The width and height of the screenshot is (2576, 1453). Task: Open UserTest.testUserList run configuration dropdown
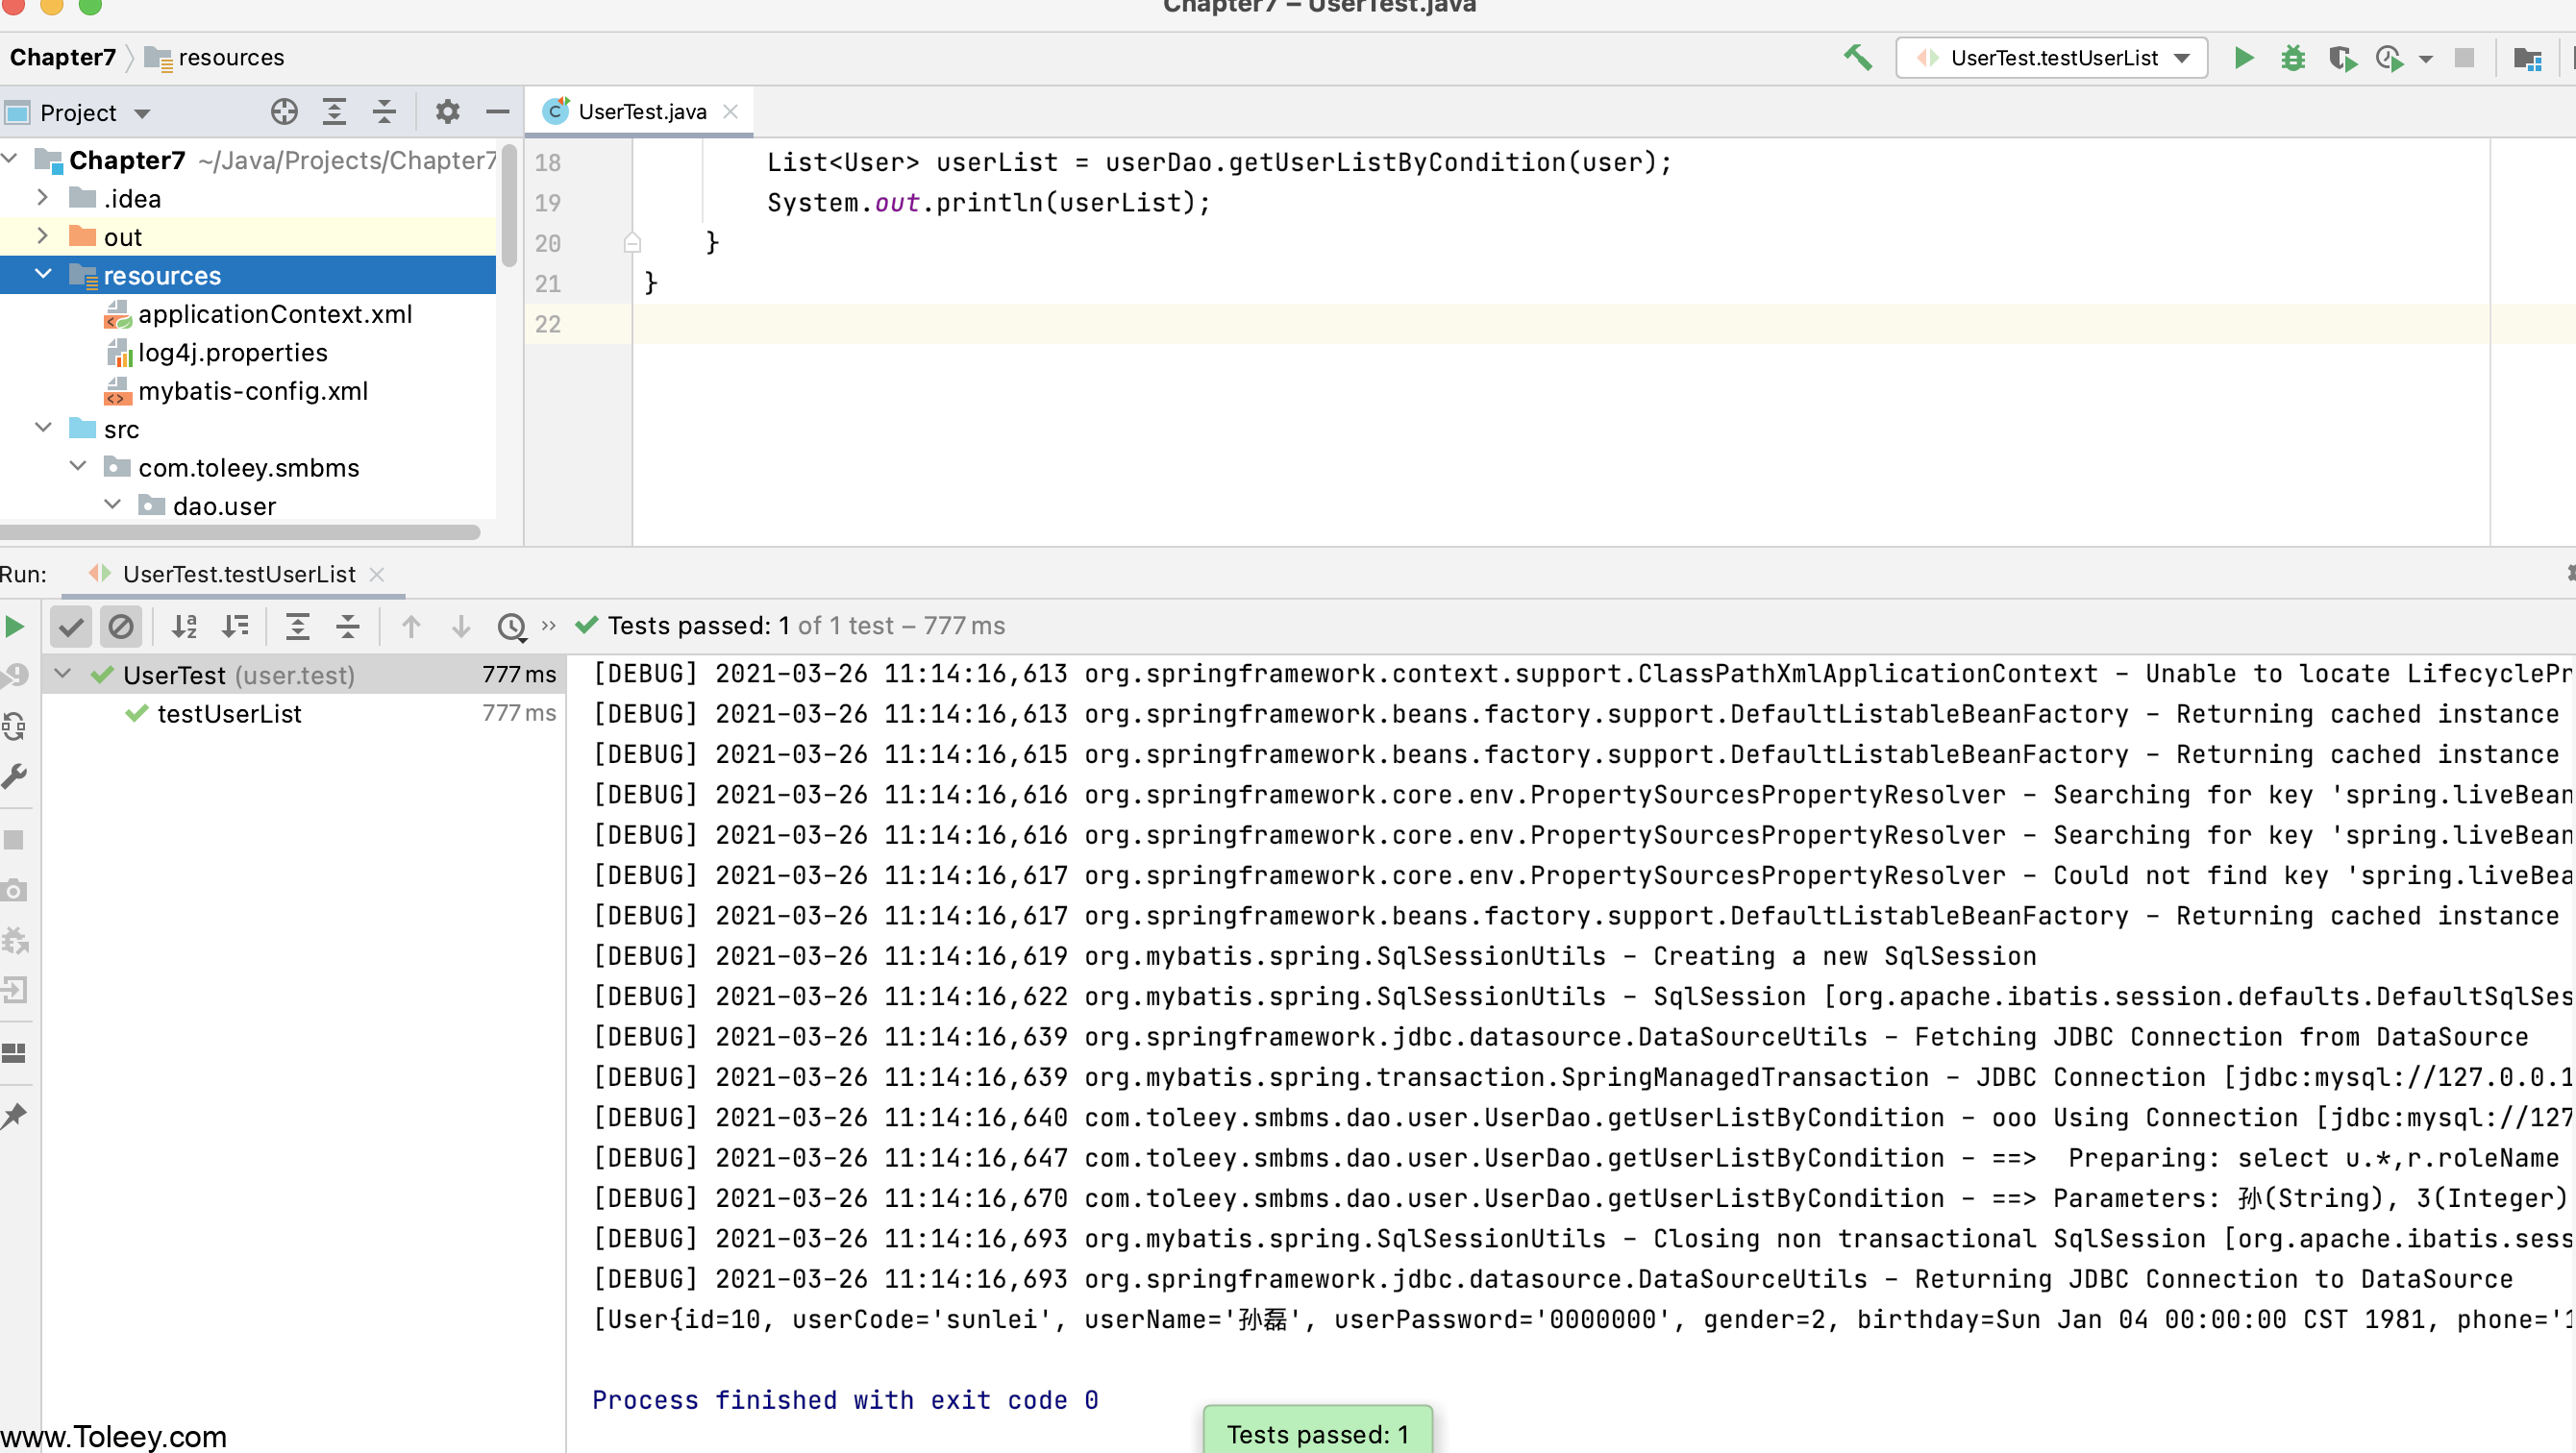(x=2052, y=58)
